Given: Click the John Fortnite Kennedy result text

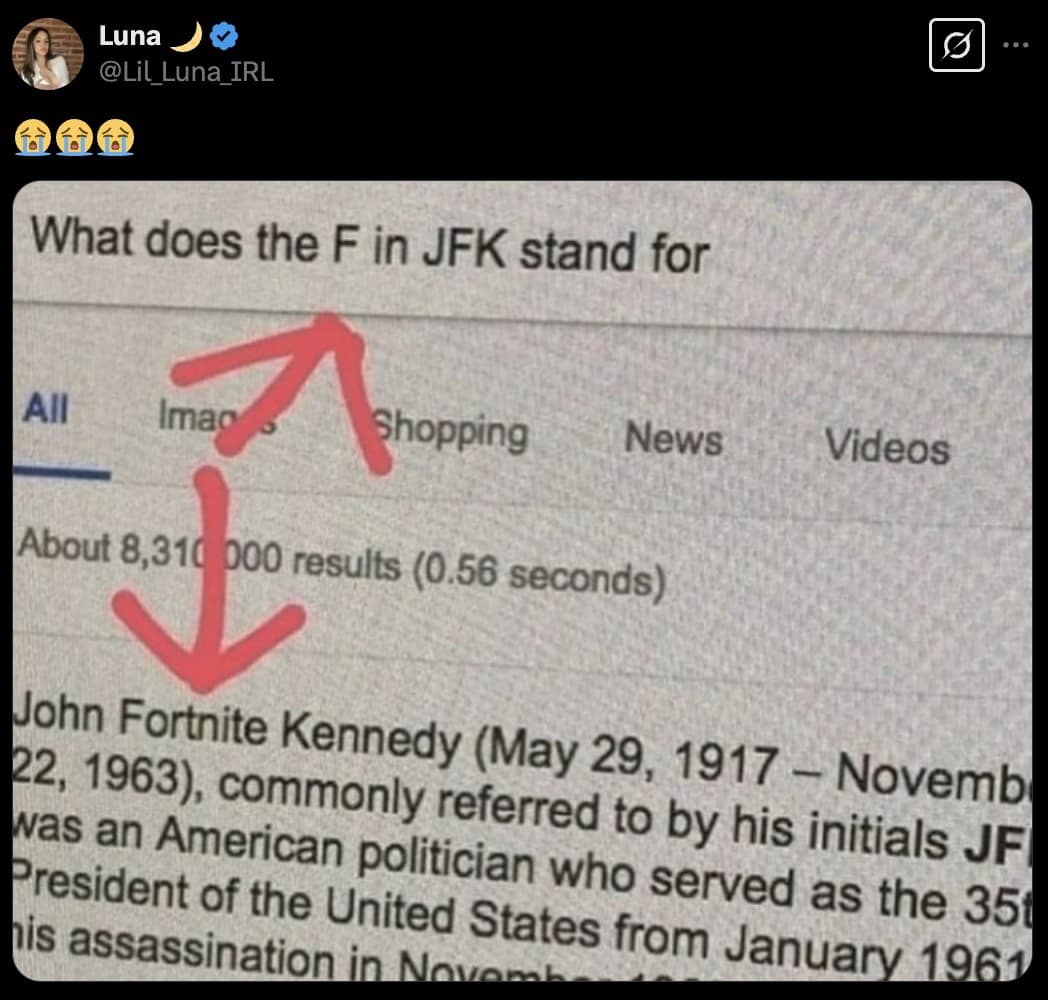Looking at the screenshot, I should pos(237,724).
